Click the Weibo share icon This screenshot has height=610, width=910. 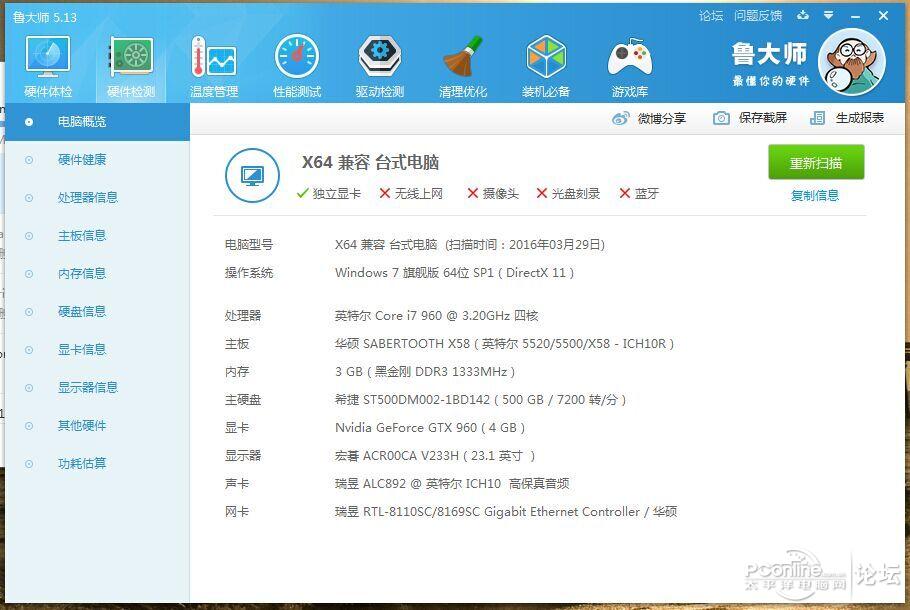[620, 118]
